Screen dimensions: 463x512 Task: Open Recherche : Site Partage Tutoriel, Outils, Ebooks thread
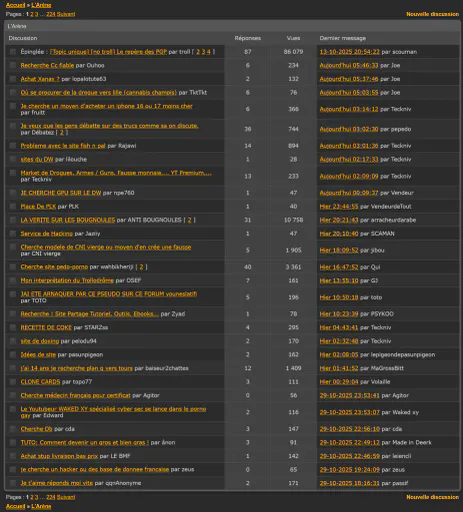[90, 314]
